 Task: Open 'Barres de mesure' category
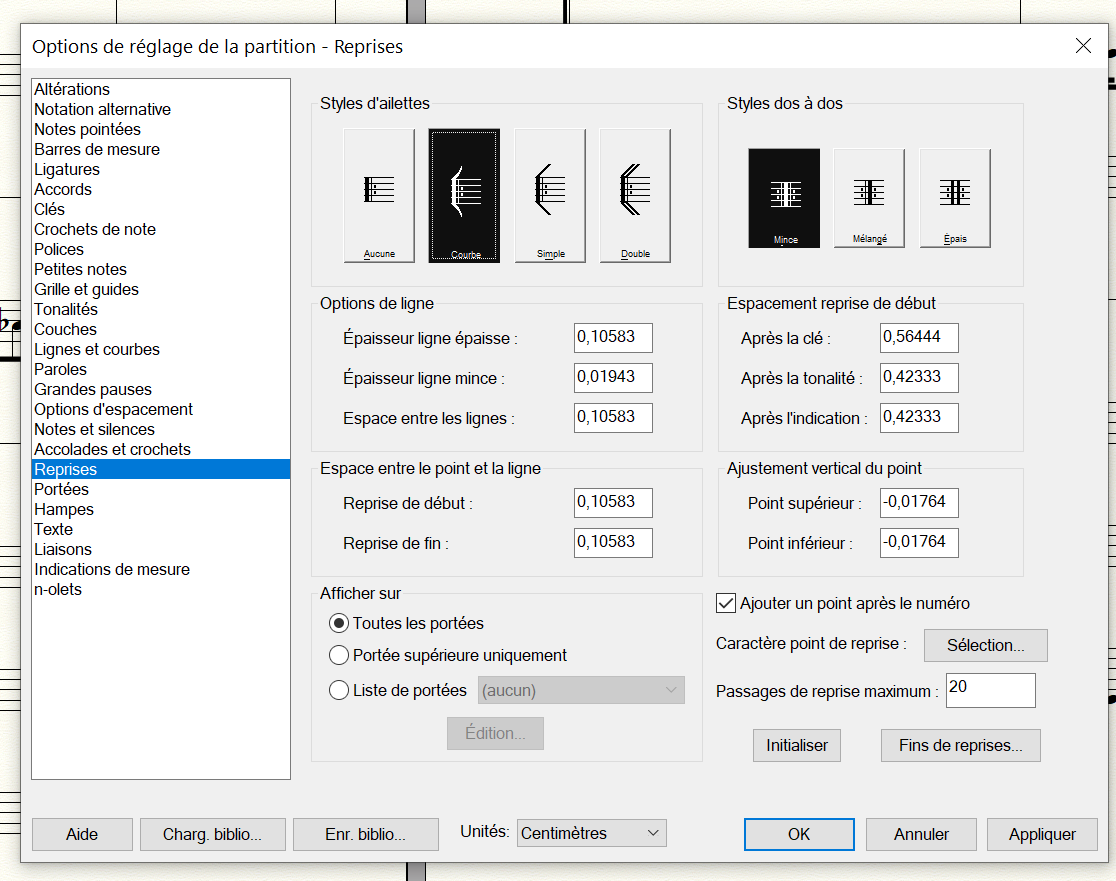click(x=97, y=149)
